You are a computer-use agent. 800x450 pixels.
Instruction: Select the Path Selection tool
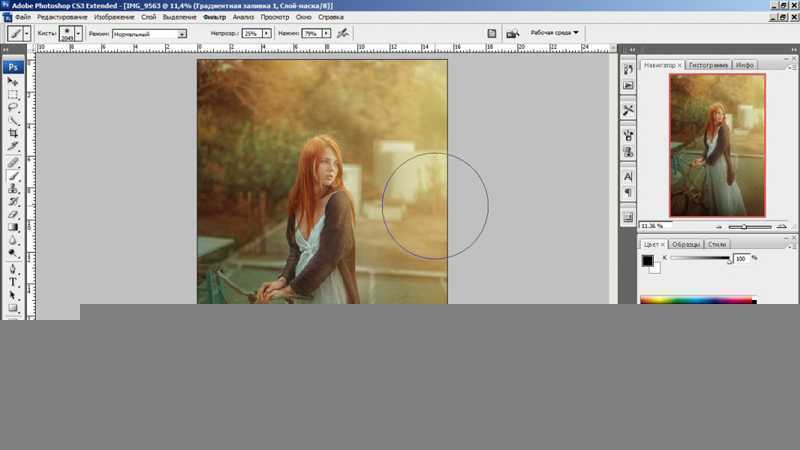click(x=13, y=295)
